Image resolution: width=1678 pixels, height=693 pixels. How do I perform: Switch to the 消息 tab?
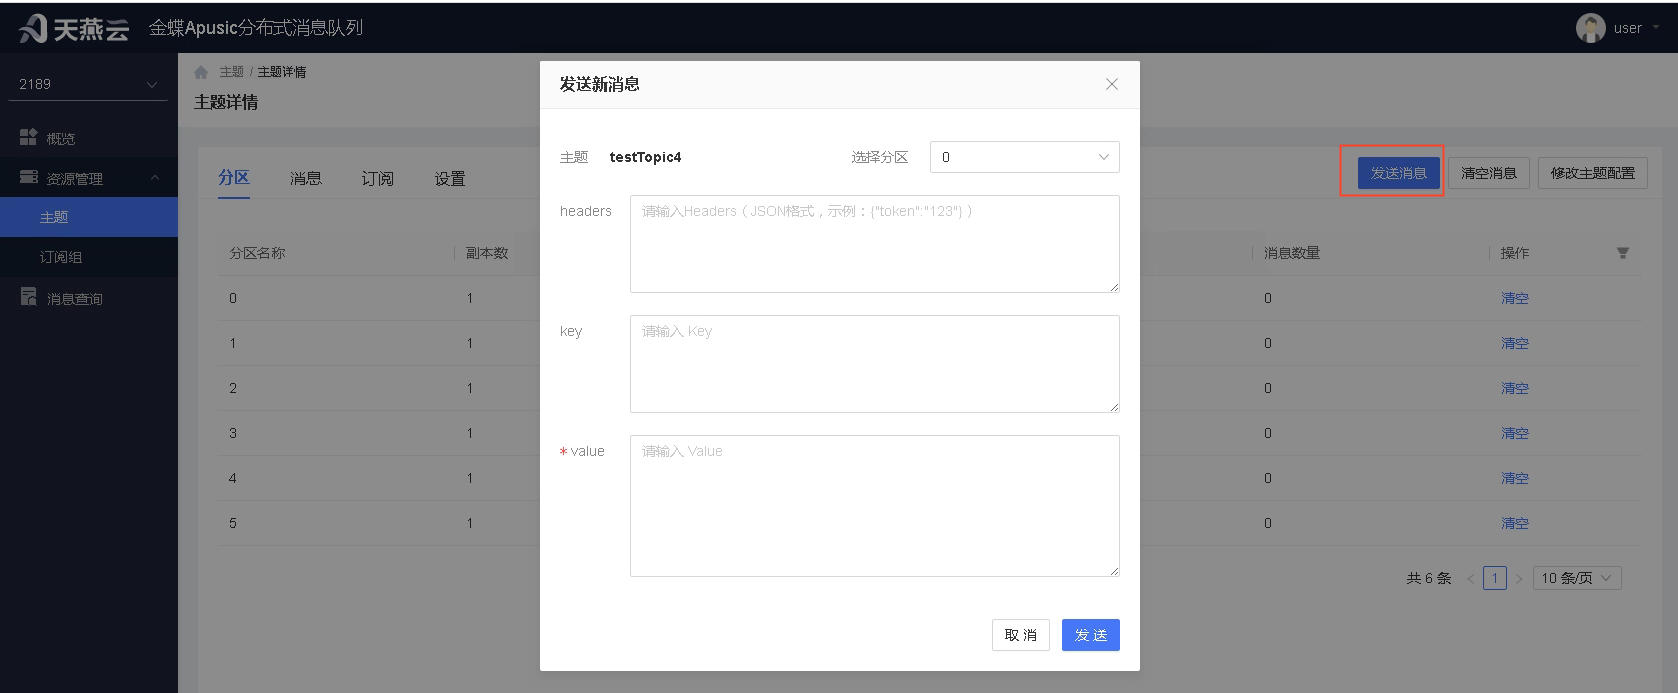point(306,178)
